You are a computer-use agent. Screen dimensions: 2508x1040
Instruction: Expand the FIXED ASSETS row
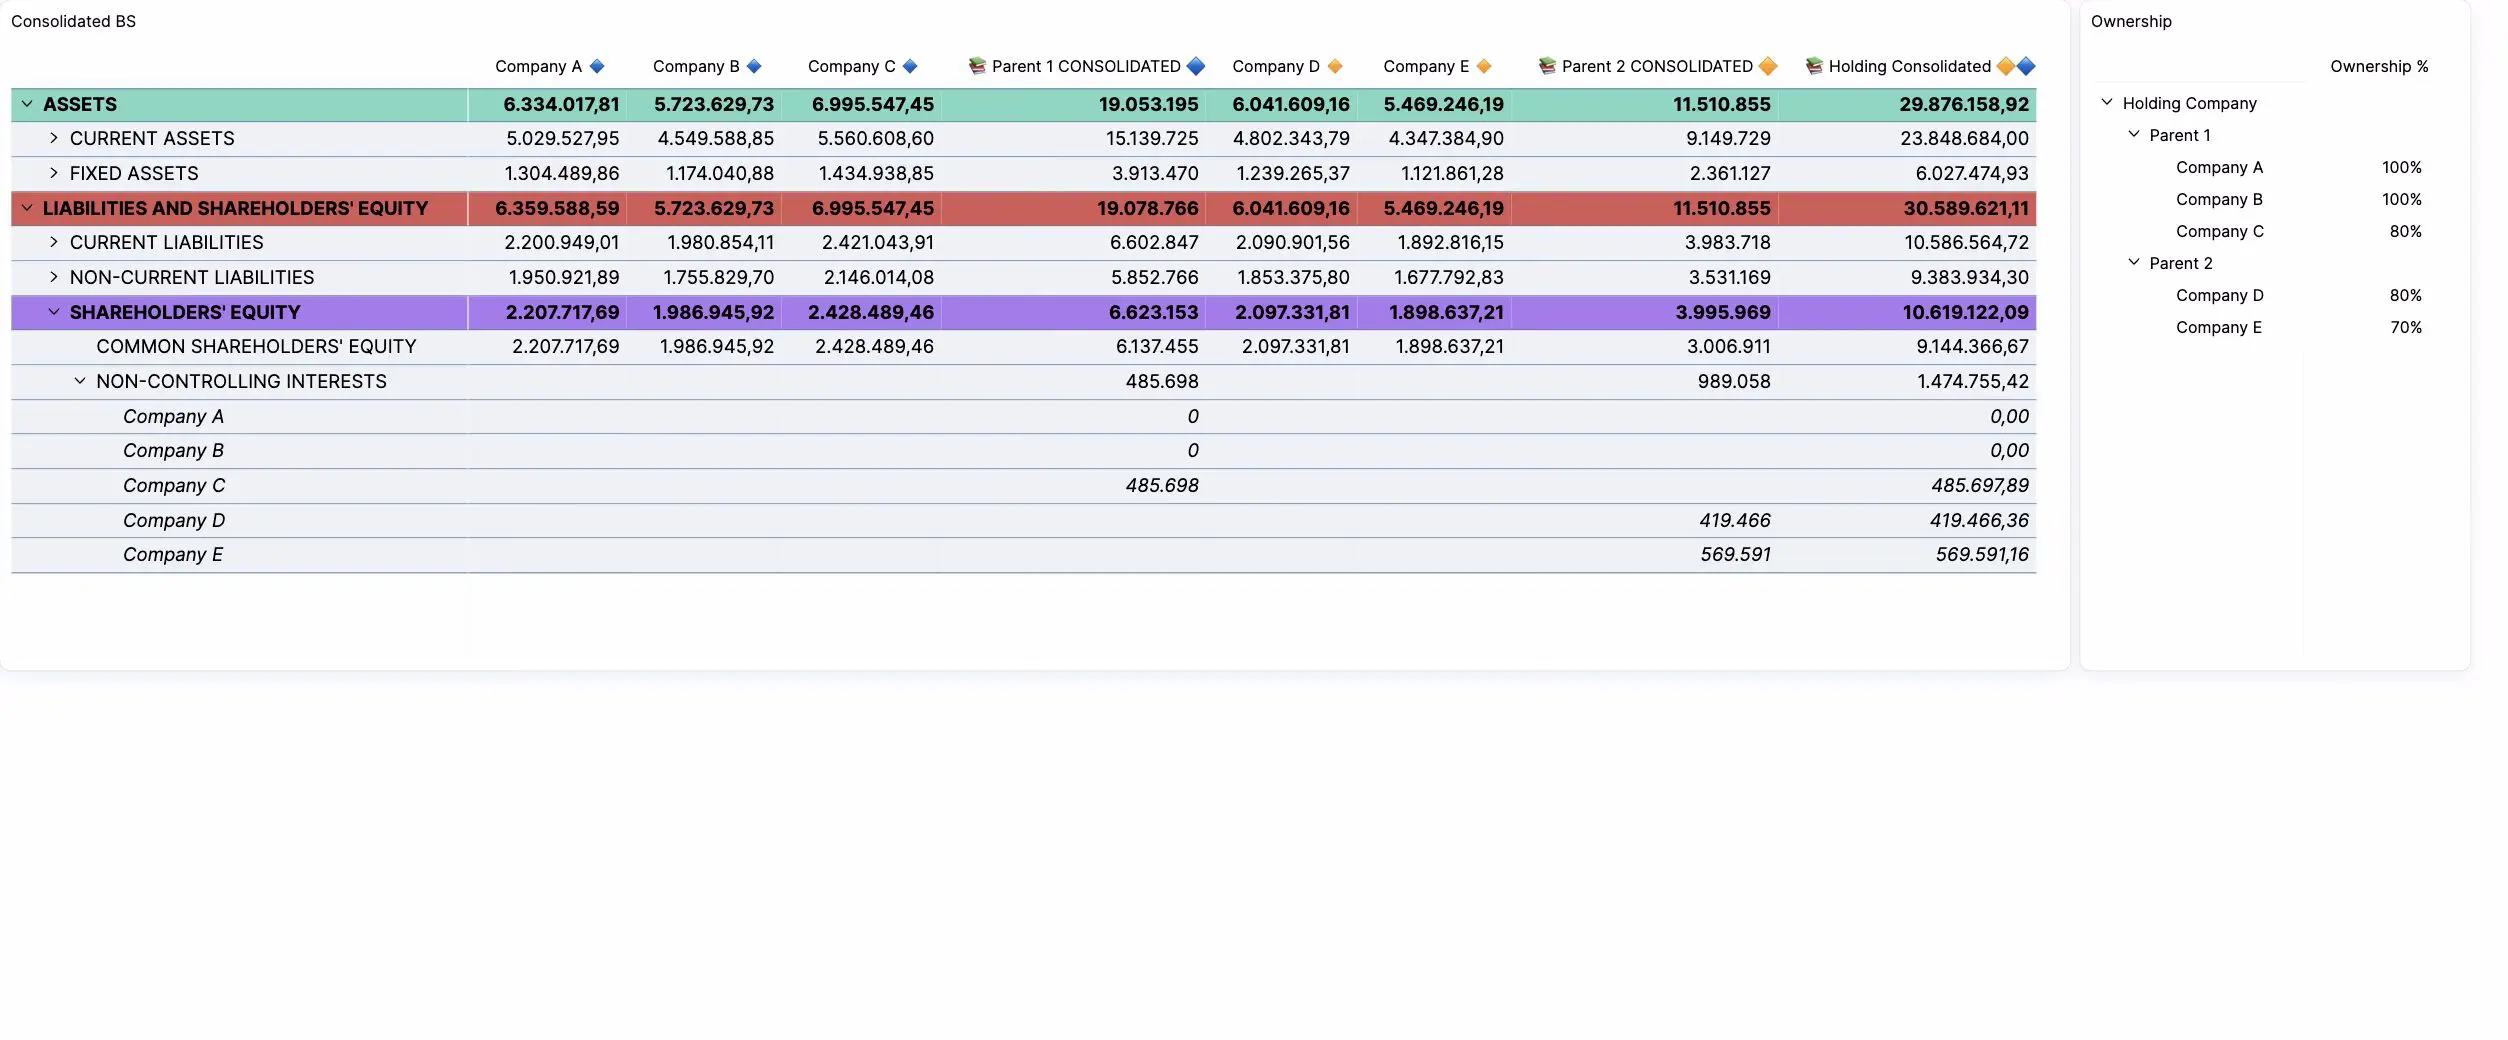(x=55, y=173)
